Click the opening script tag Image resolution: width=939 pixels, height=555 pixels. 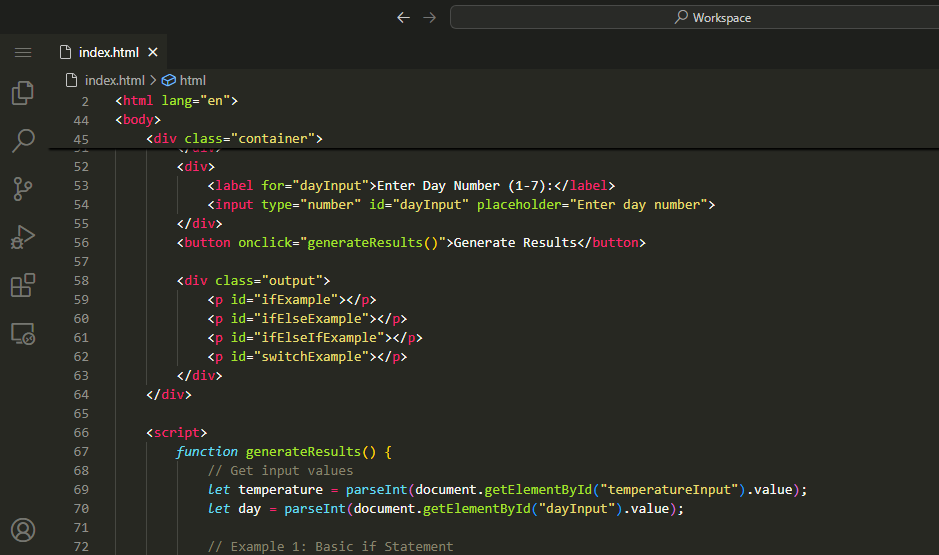pyautogui.click(x=177, y=432)
